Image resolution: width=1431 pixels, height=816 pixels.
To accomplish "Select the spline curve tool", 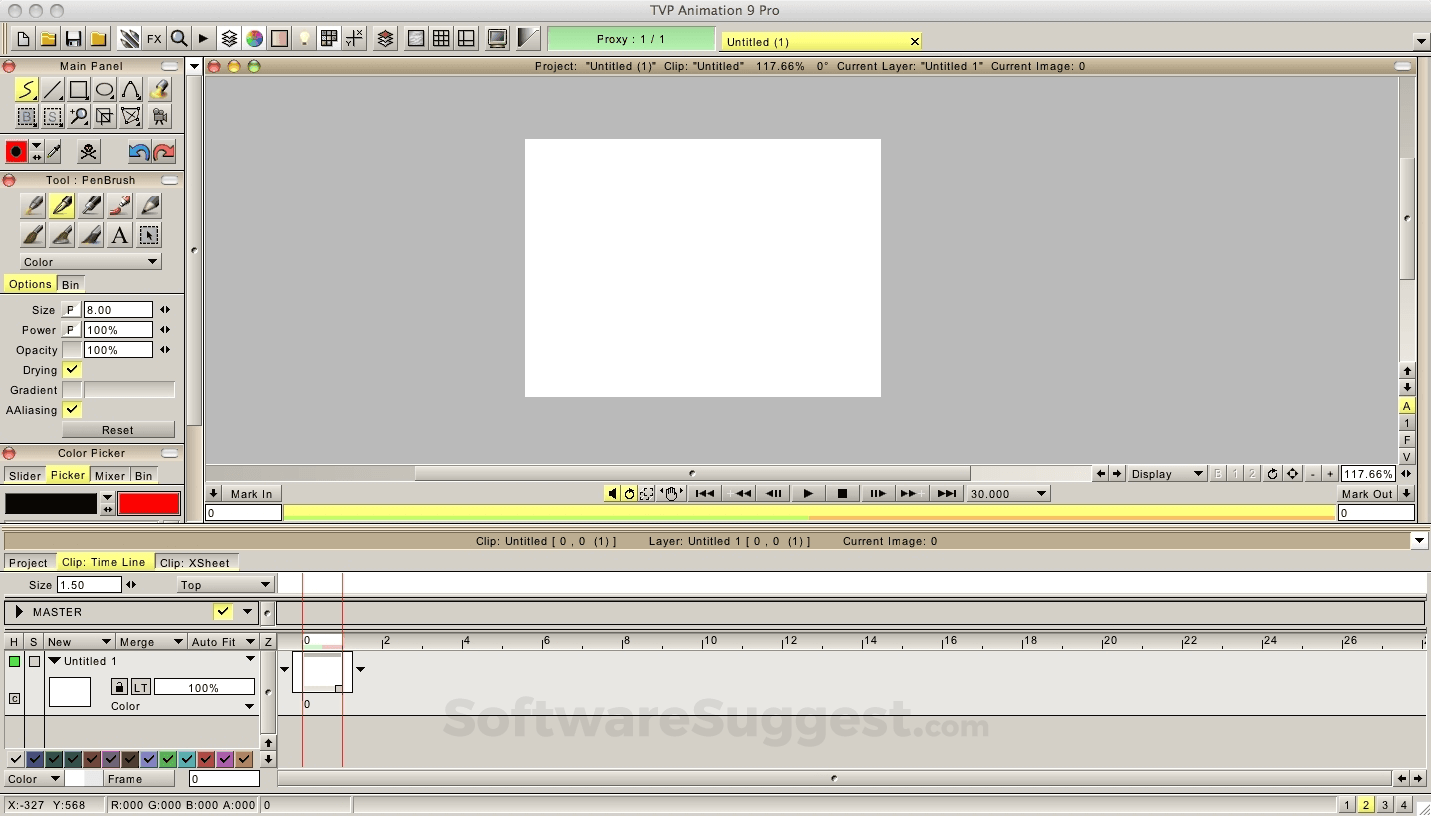I will pyautogui.click(x=131, y=90).
